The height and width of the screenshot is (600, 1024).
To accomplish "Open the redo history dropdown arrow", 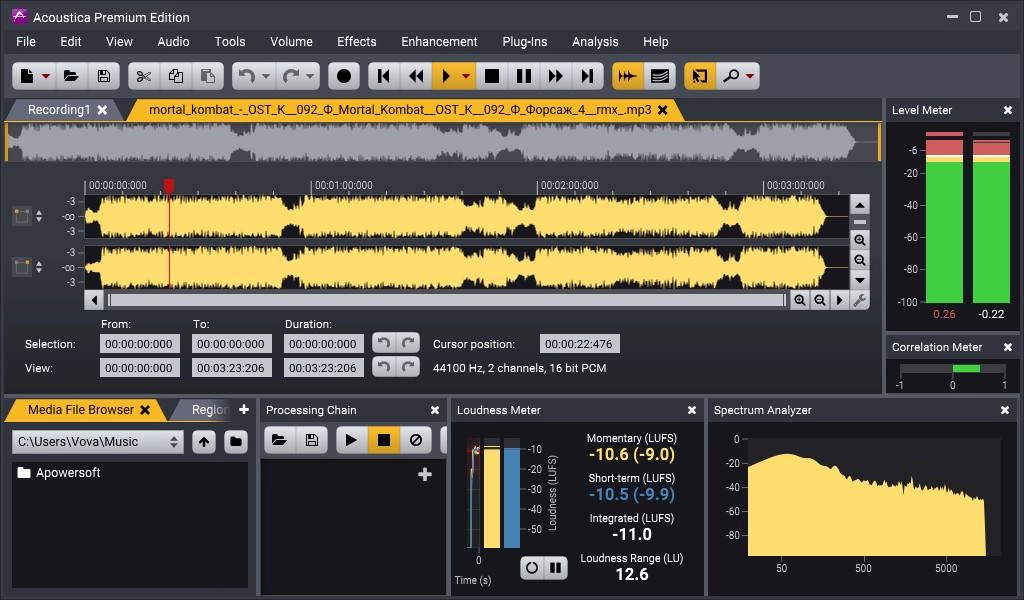I will (310, 76).
